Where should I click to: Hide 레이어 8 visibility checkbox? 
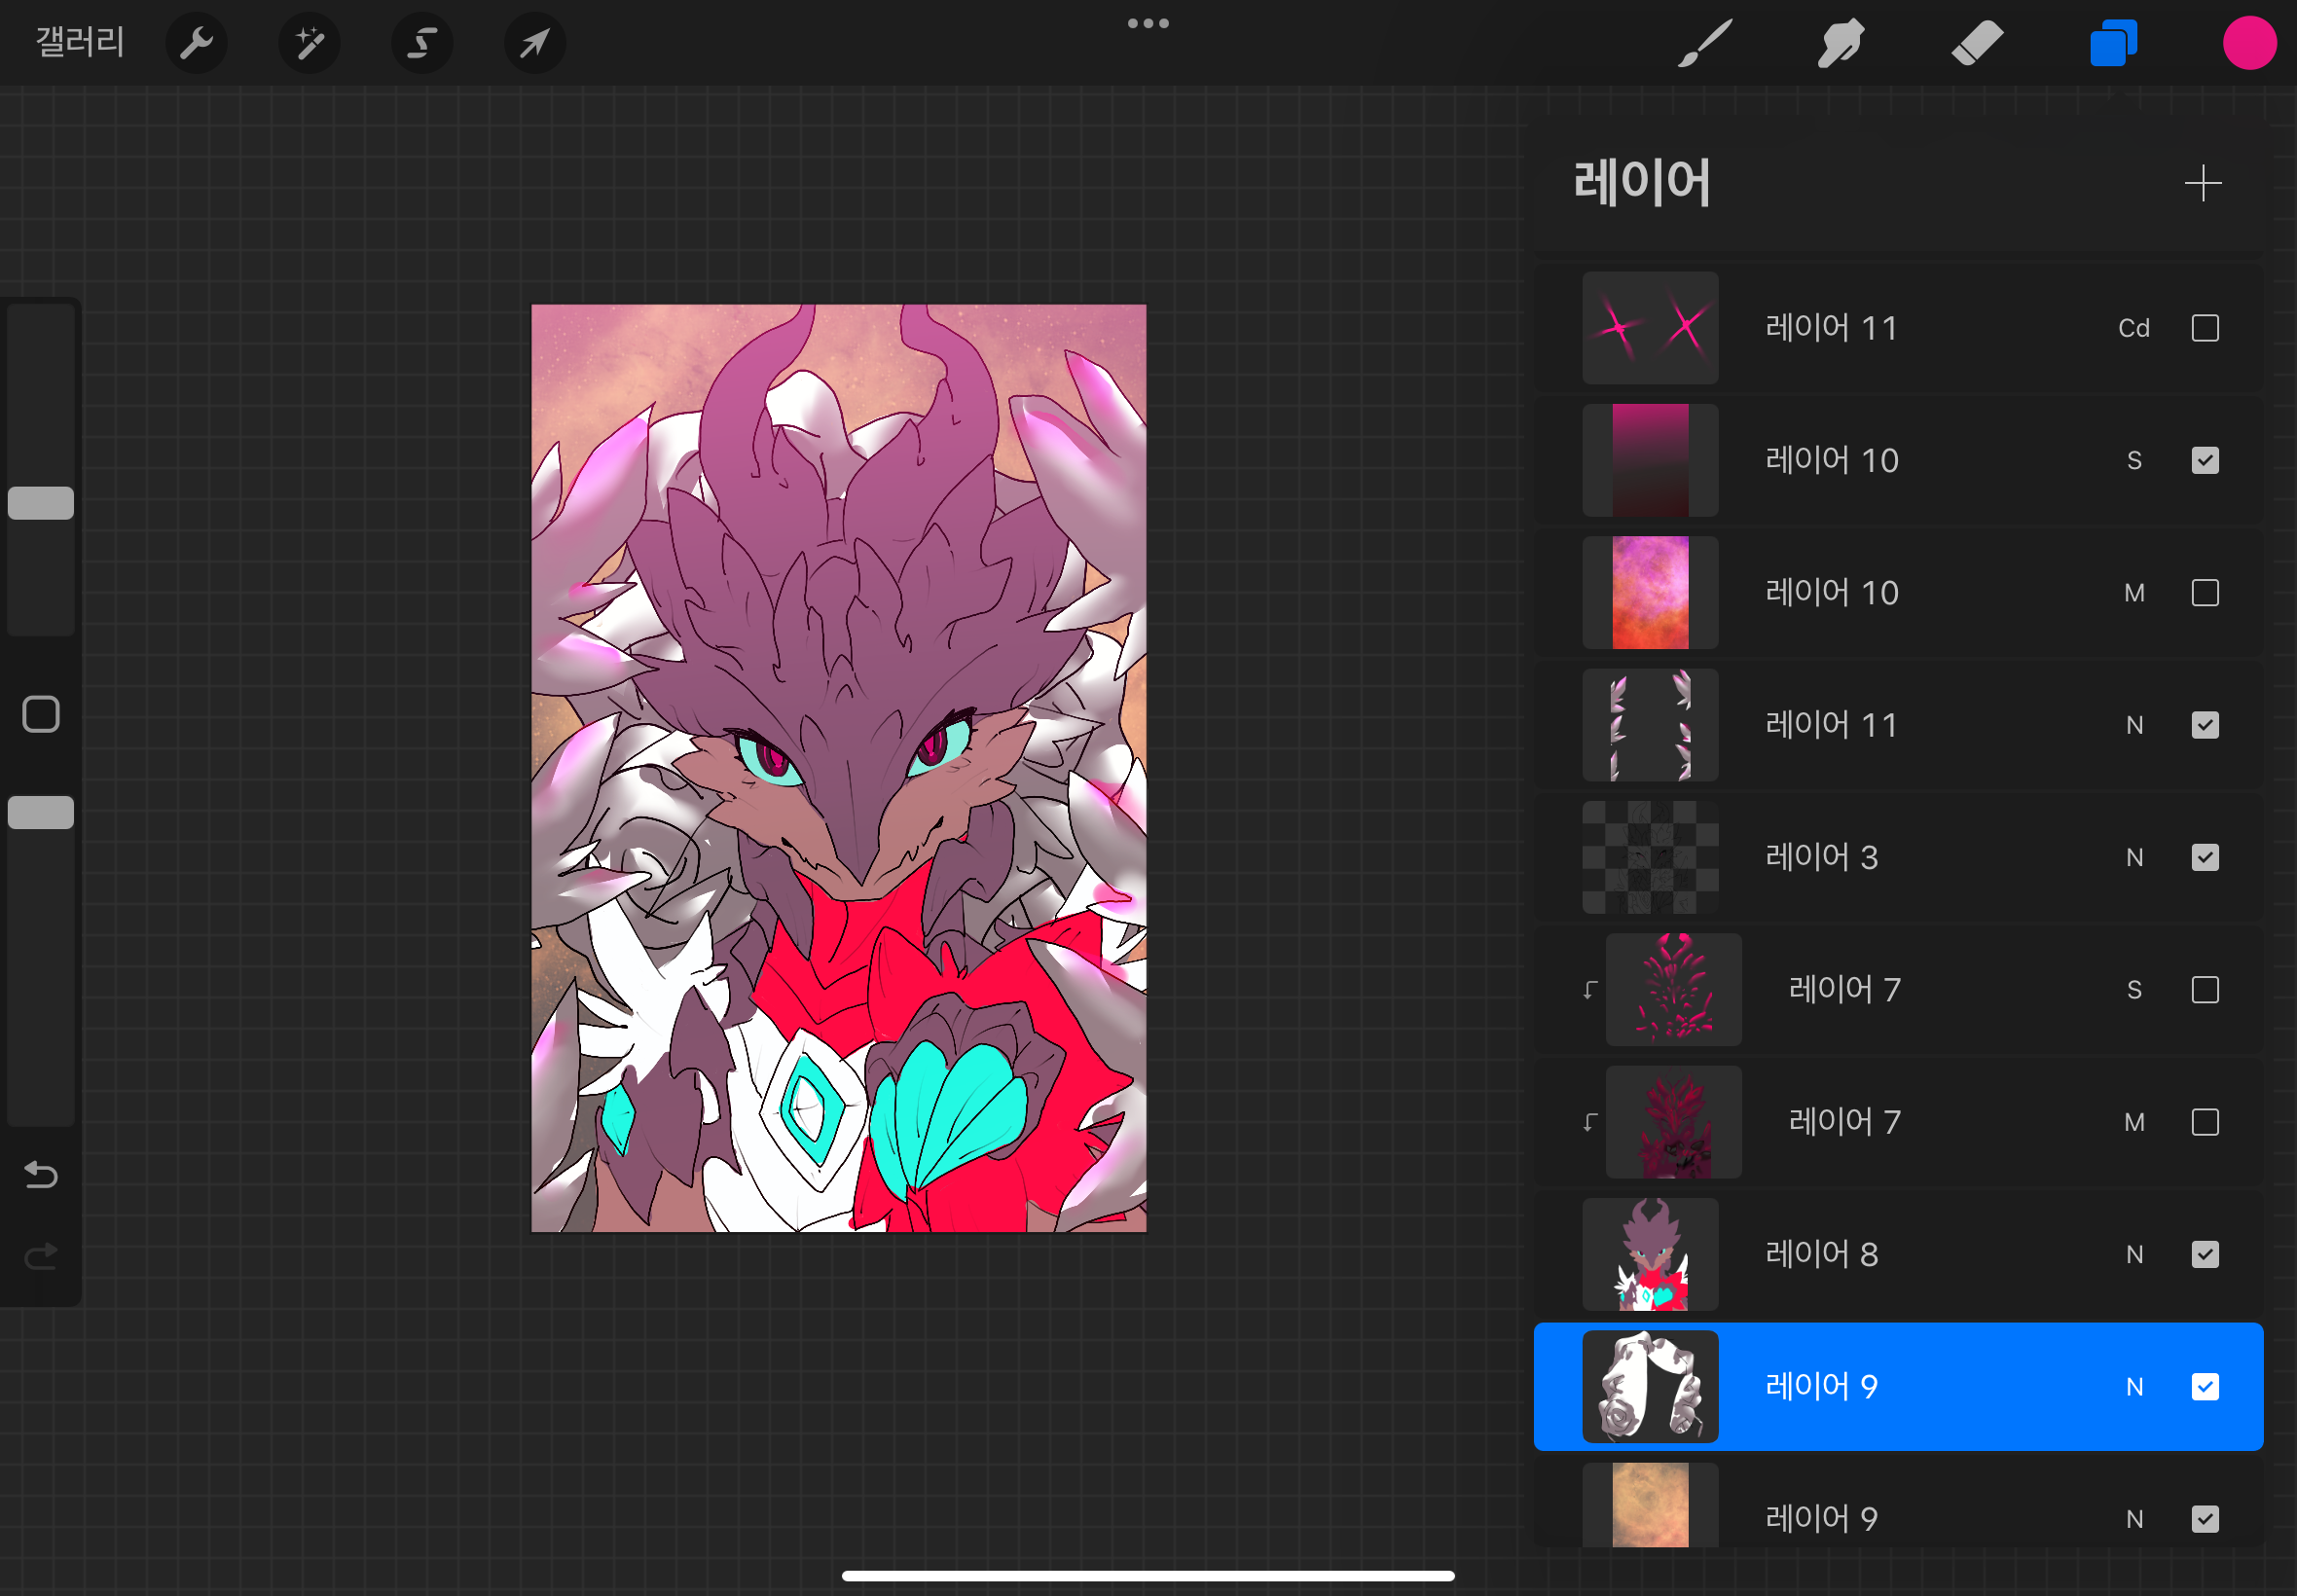click(x=2204, y=1254)
